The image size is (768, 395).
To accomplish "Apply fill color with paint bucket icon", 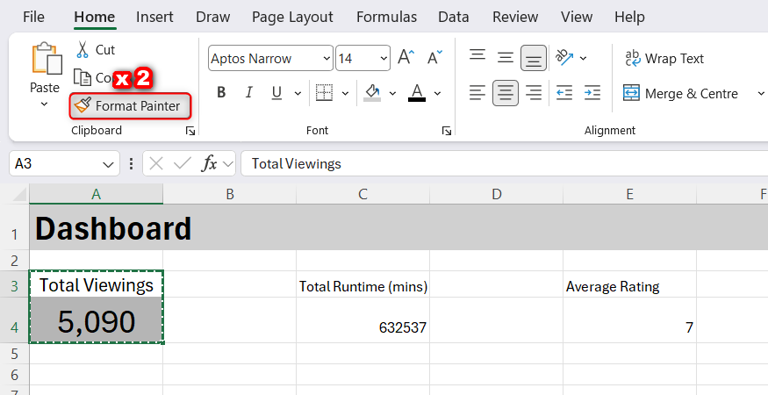I will tap(373, 93).
